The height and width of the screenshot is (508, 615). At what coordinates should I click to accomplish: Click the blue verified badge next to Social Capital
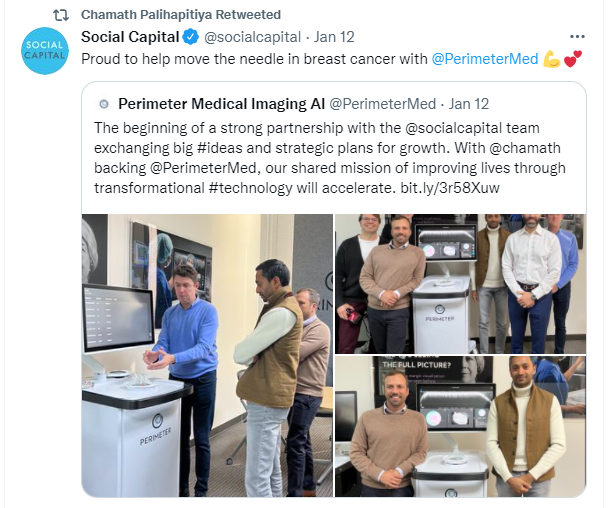[x=191, y=37]
